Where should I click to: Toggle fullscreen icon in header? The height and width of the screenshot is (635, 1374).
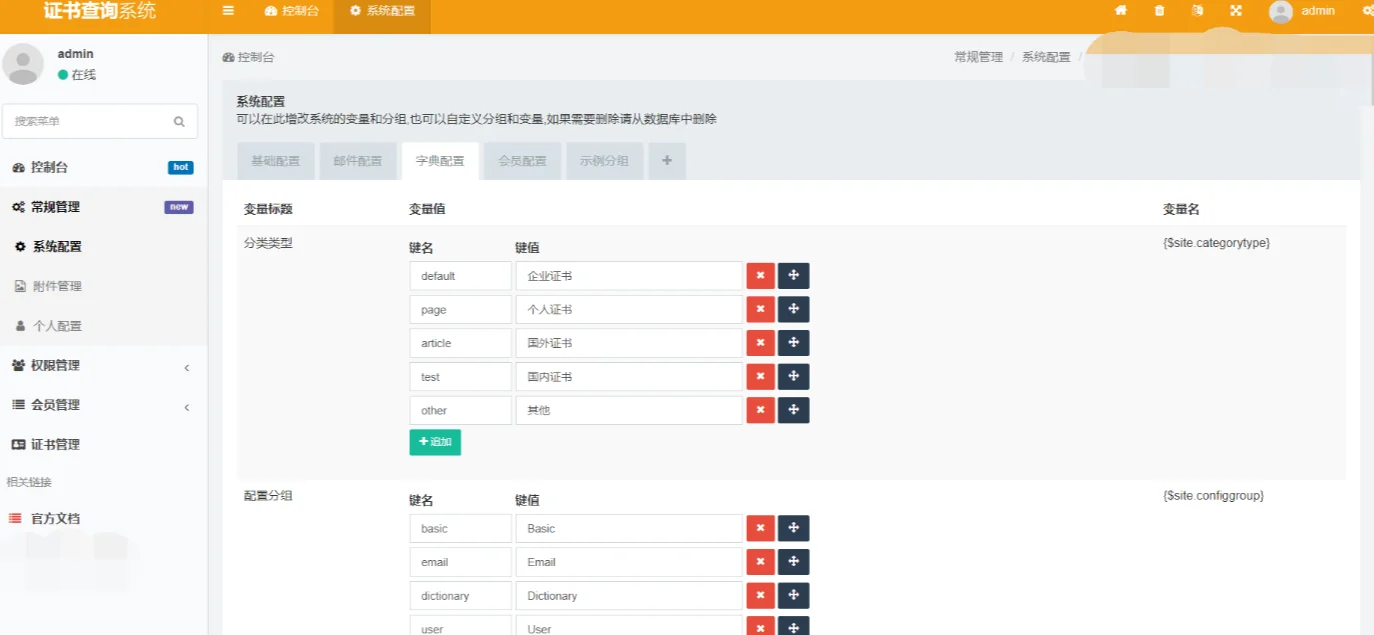point(1236,10)
